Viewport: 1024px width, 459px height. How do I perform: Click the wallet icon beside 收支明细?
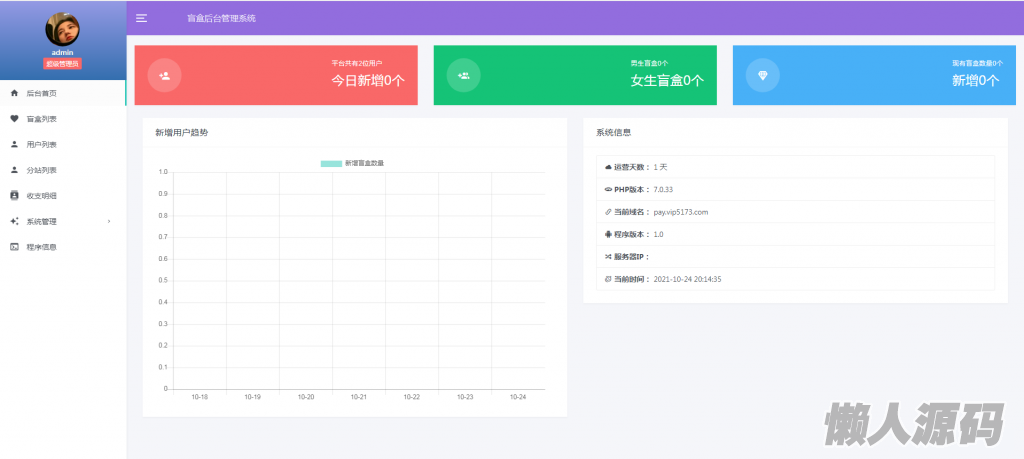14,196
